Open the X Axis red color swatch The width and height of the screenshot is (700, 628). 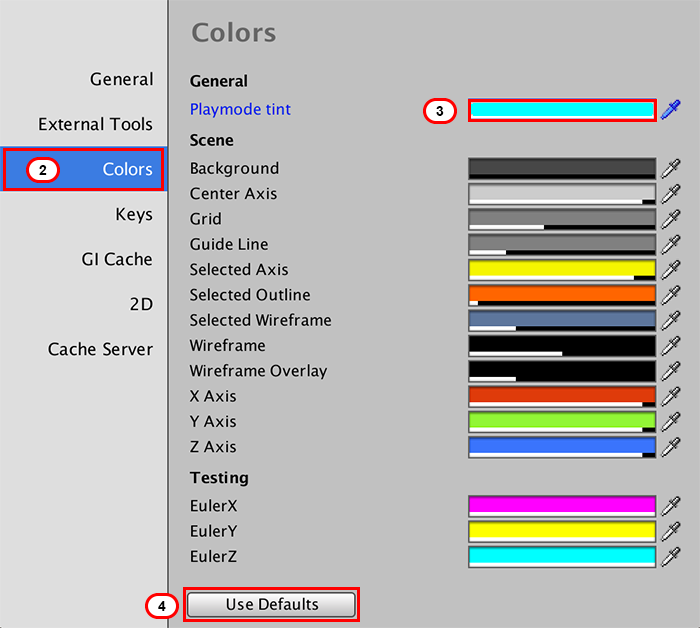pos(562,397)
